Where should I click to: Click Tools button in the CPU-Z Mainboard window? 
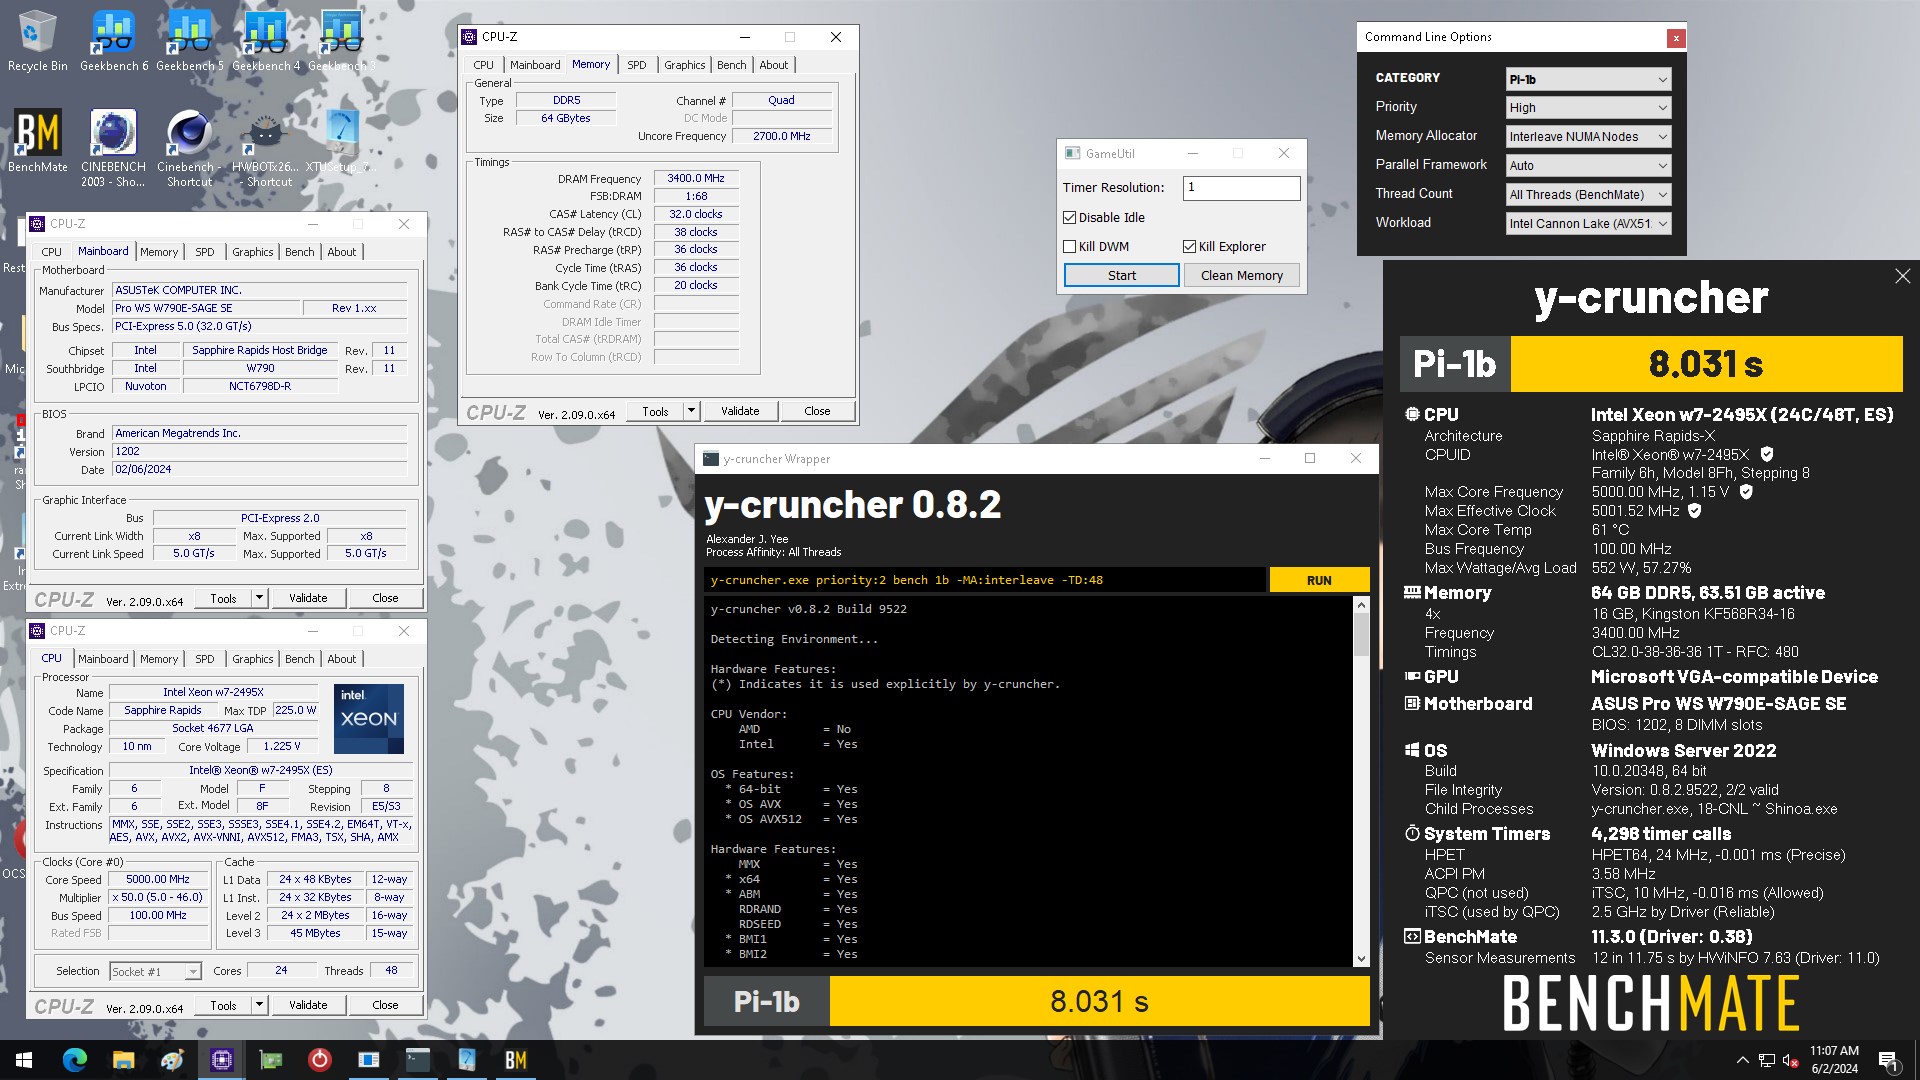pyautogui.click(x=223, y=598)
